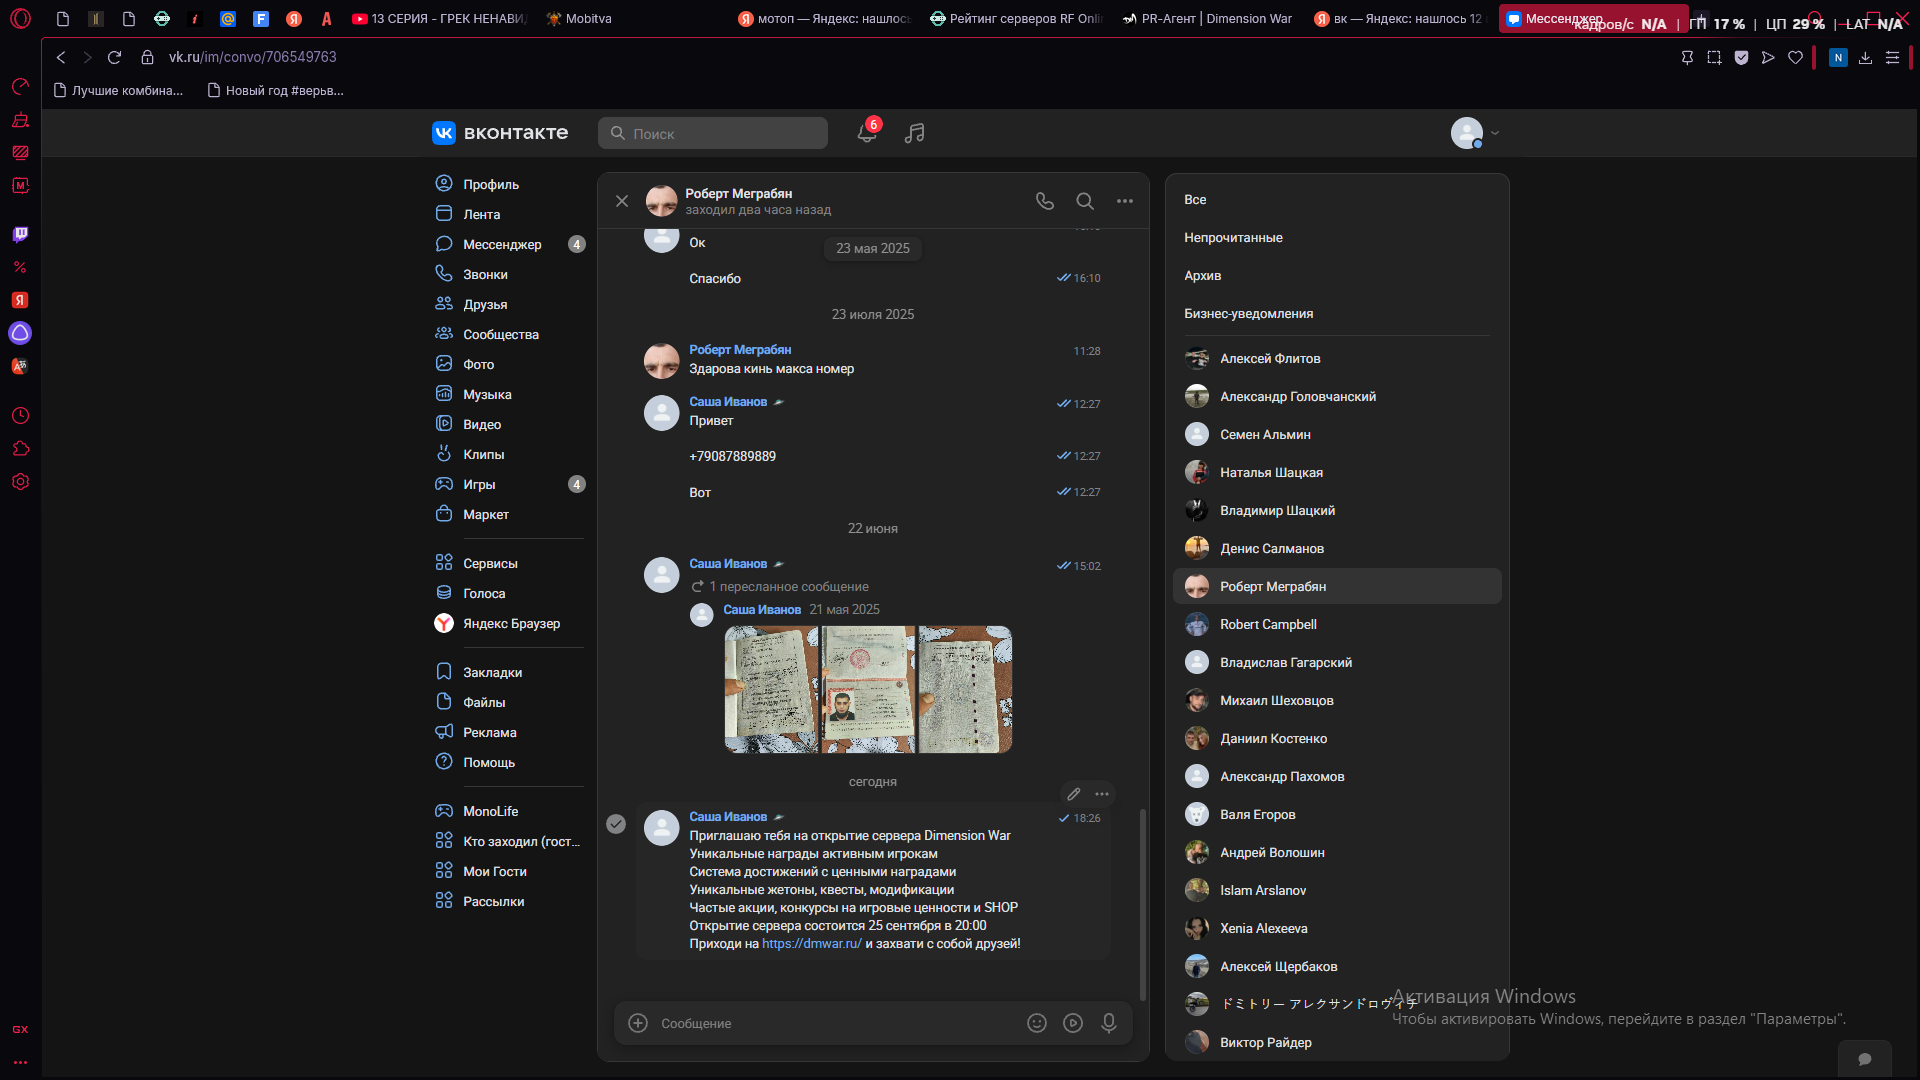This screenshot has height=1080, width=1920.
Task: Open the forwarded message label
Action: [788, 587]
